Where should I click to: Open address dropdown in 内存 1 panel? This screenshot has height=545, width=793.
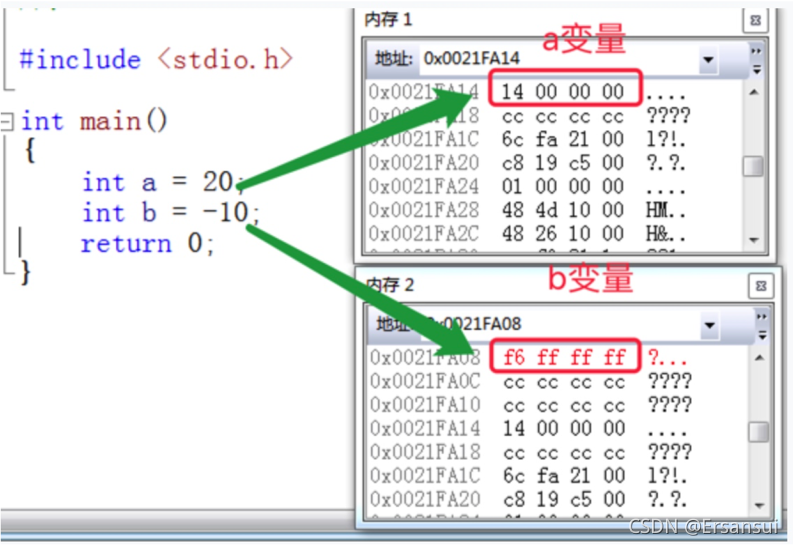pyautogui.click(x=708, y=60)
